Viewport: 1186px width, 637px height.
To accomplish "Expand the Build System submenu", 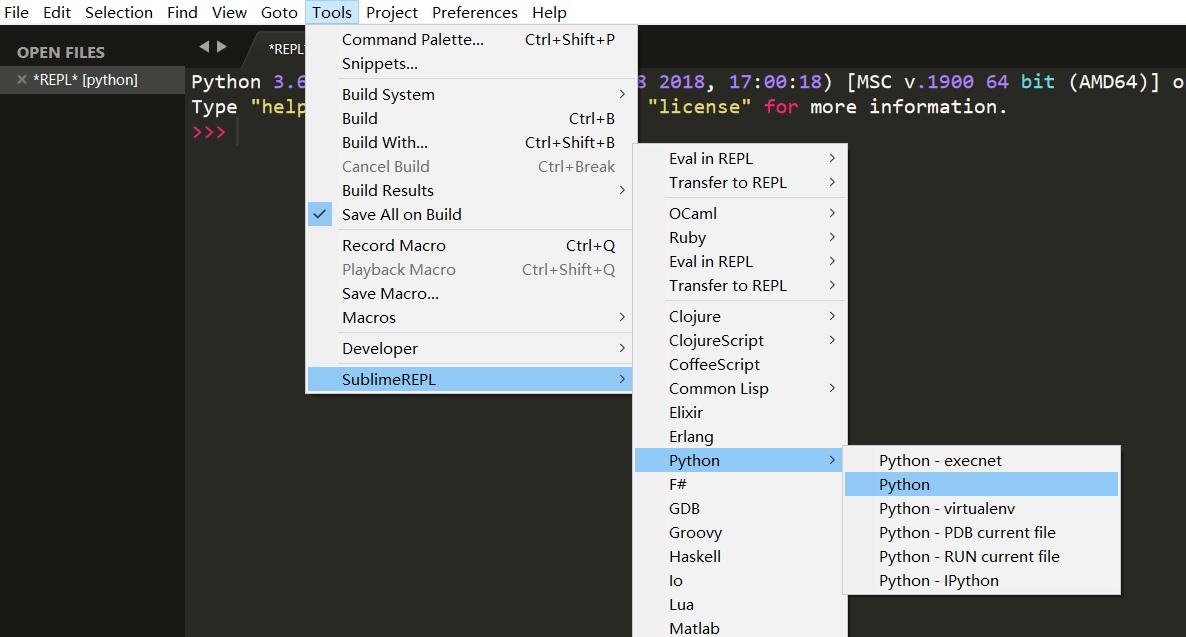I will pyautogui.click(x=388, y=94).
